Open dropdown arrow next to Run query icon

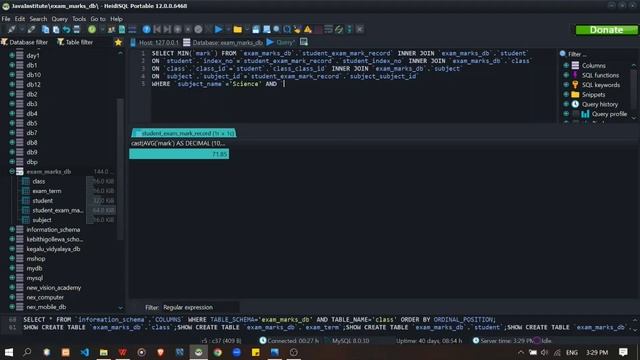[x=228, y=29]
